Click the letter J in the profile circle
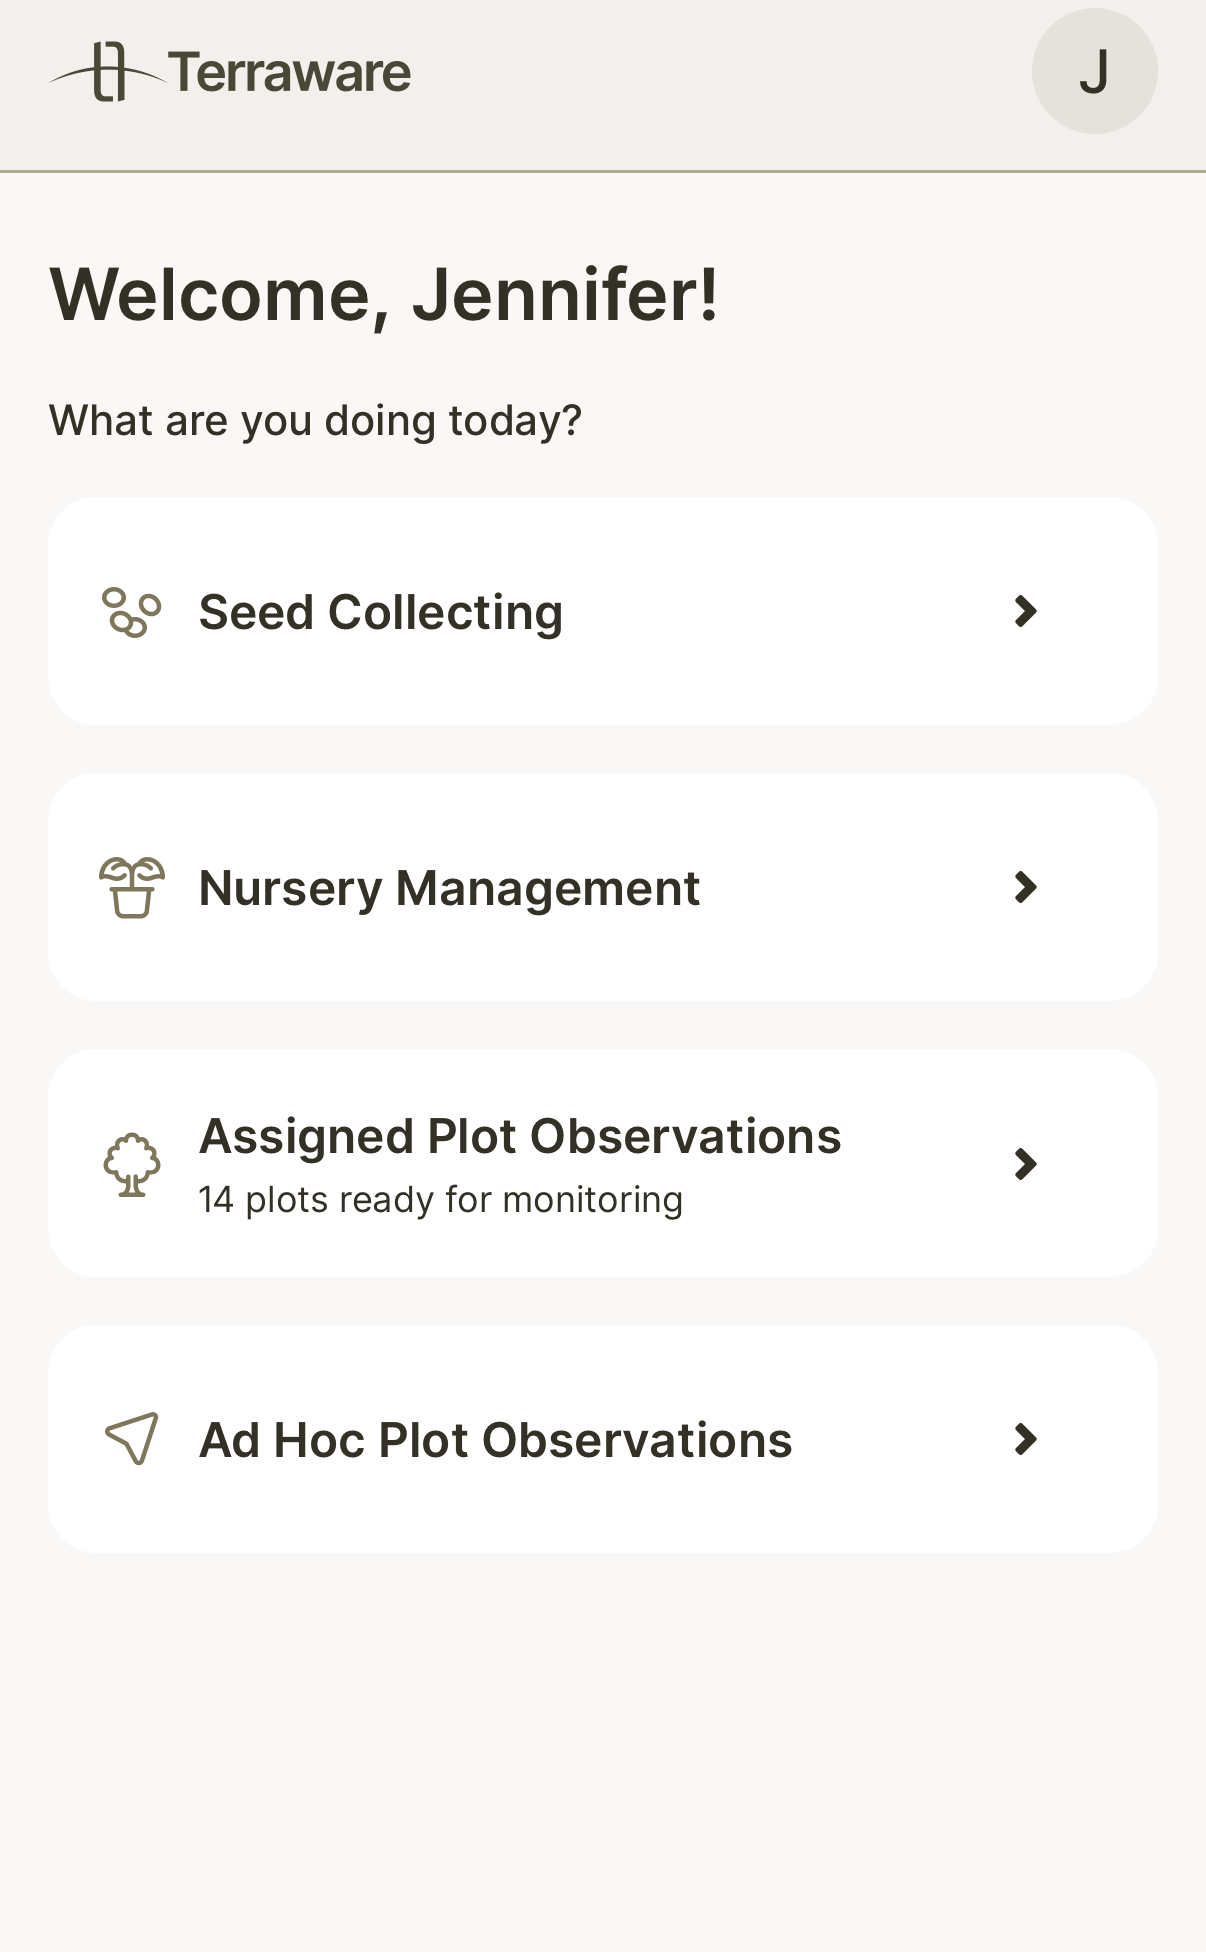 click(x=1094, y=72)
